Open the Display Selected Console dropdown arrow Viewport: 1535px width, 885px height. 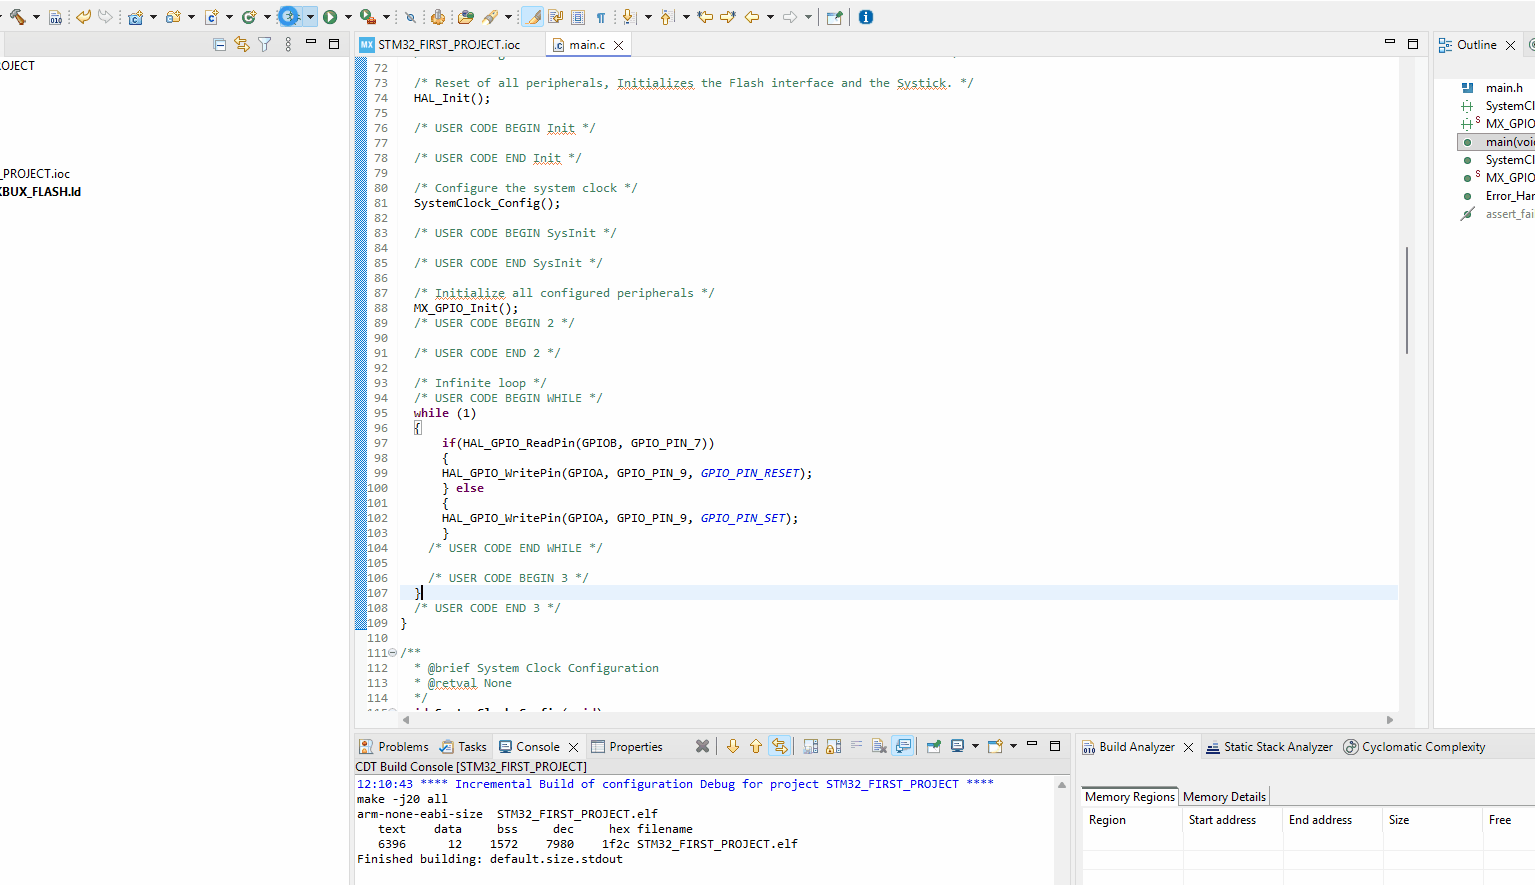pyautogui.click(x=975, y=746)
